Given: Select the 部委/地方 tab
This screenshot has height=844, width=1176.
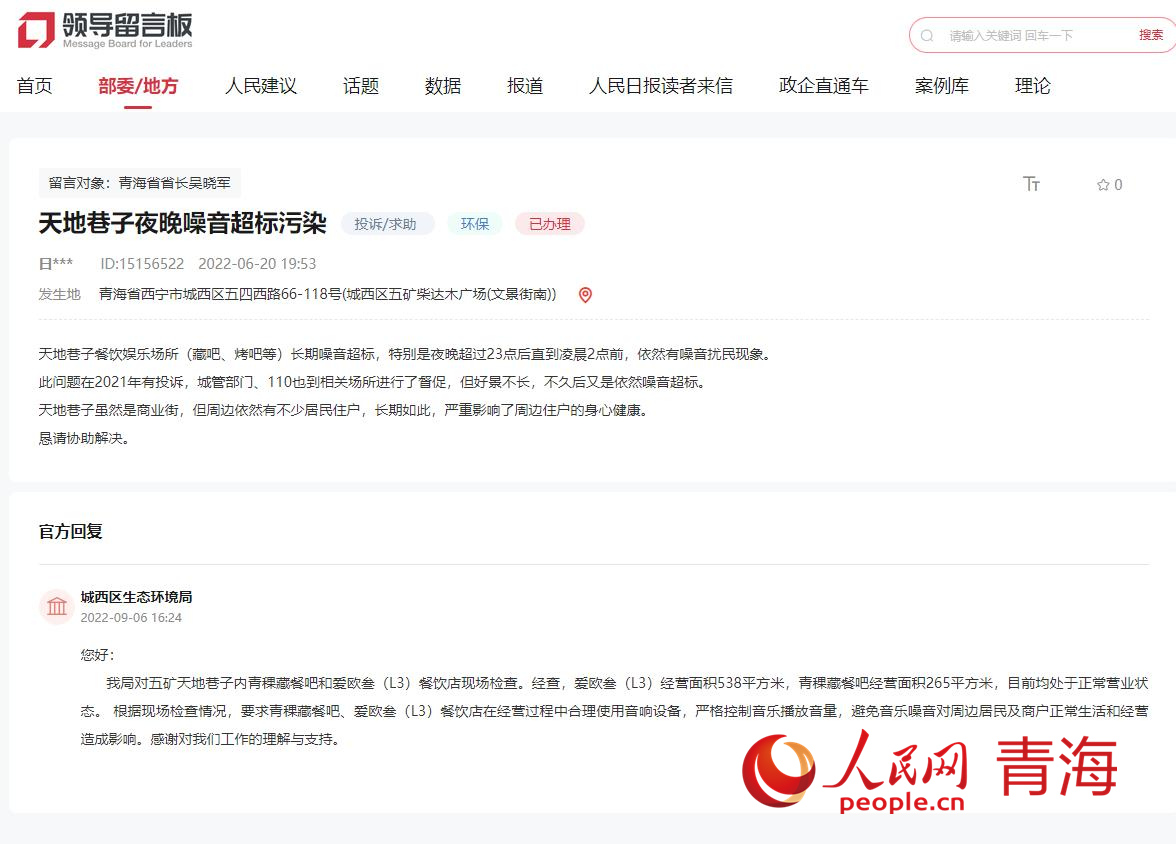Looking at the screenshot, I should point(138,86).
